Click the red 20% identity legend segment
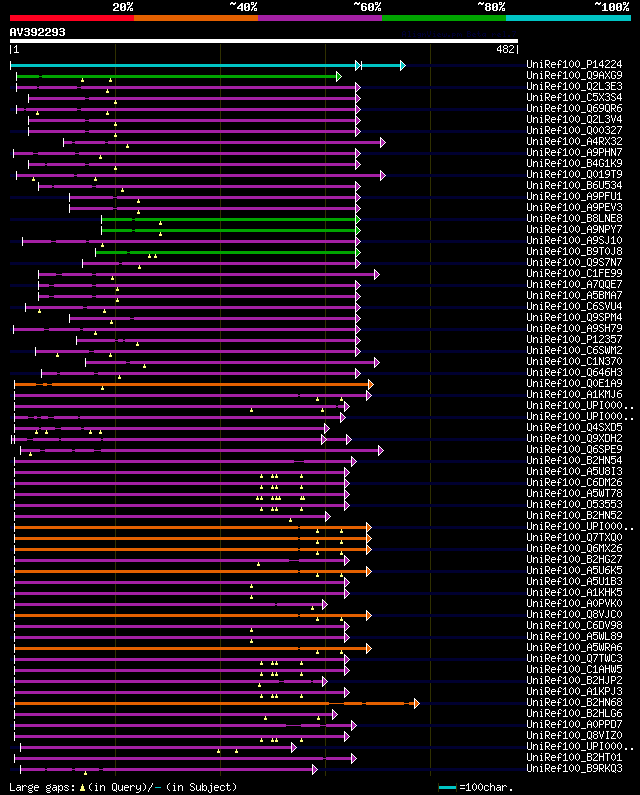The height and width of the screenshot is (795, 640). tap(72, 18)
